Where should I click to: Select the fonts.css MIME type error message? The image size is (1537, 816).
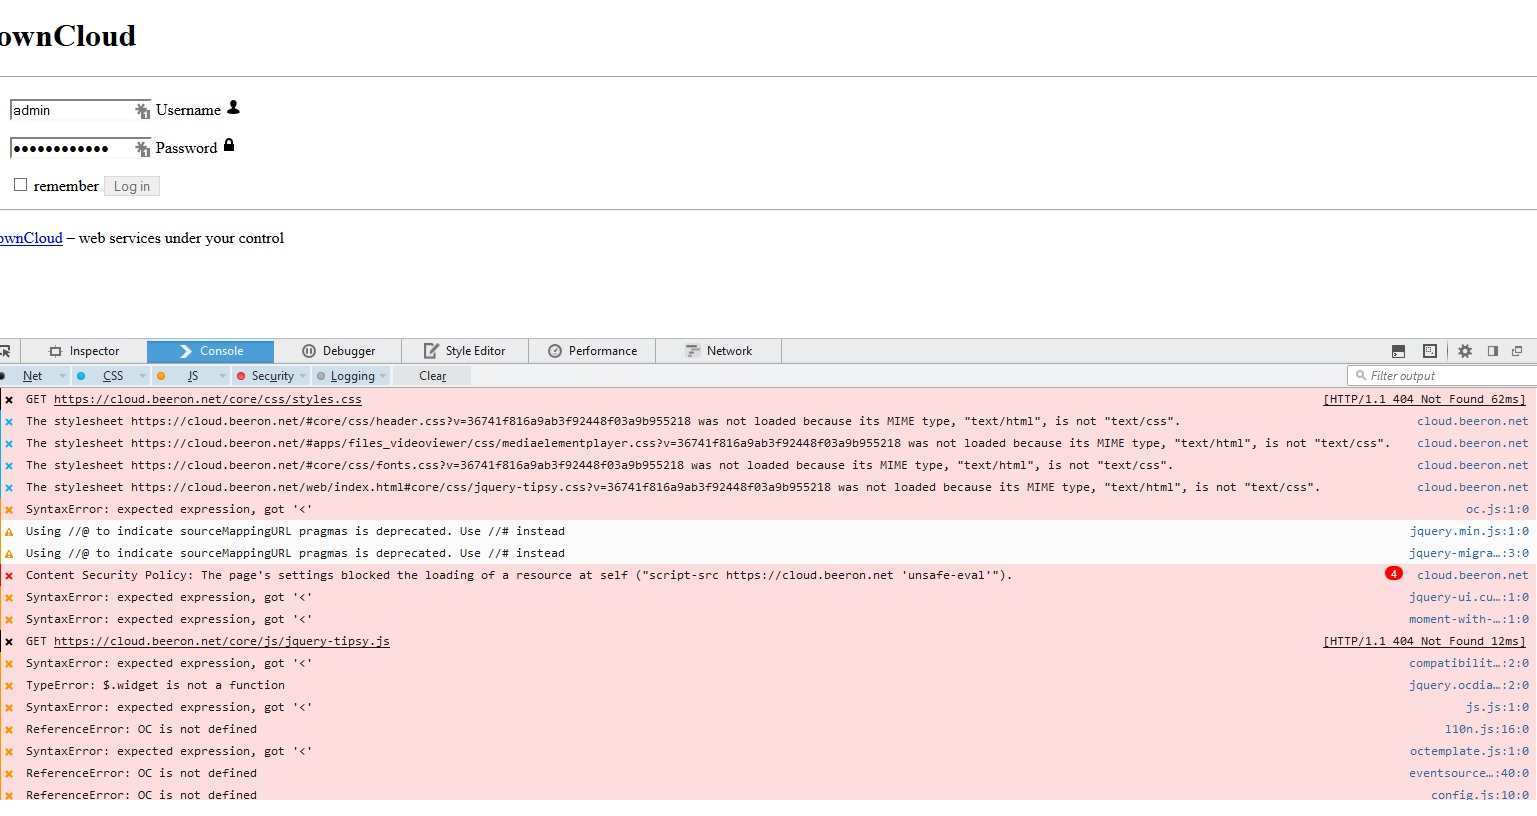[600, 465]
